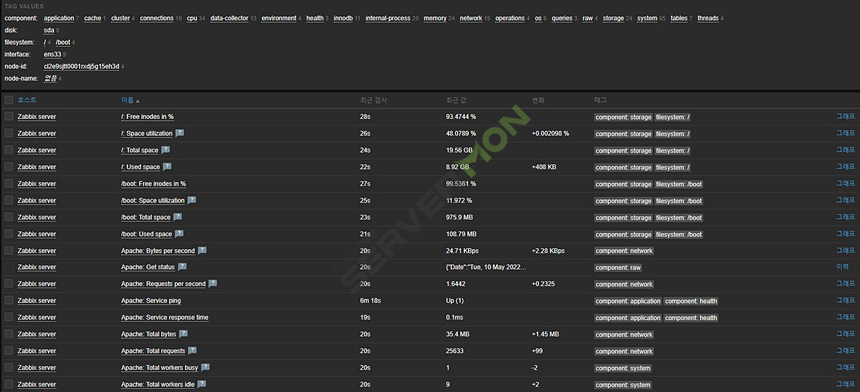Open Zabbix server host in /: Total space row
The image size is (860, 392).
coord(37,150)
